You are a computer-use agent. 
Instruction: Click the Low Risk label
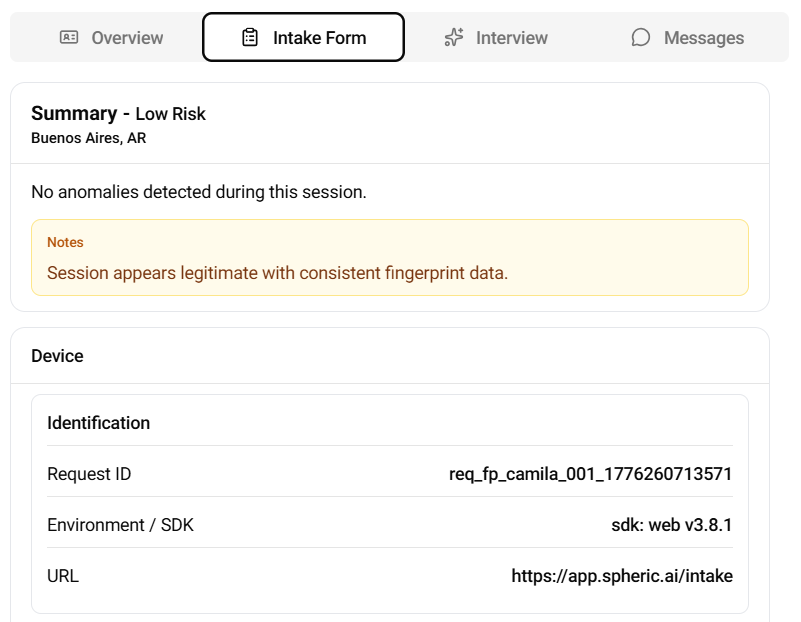tap(171, 114)
